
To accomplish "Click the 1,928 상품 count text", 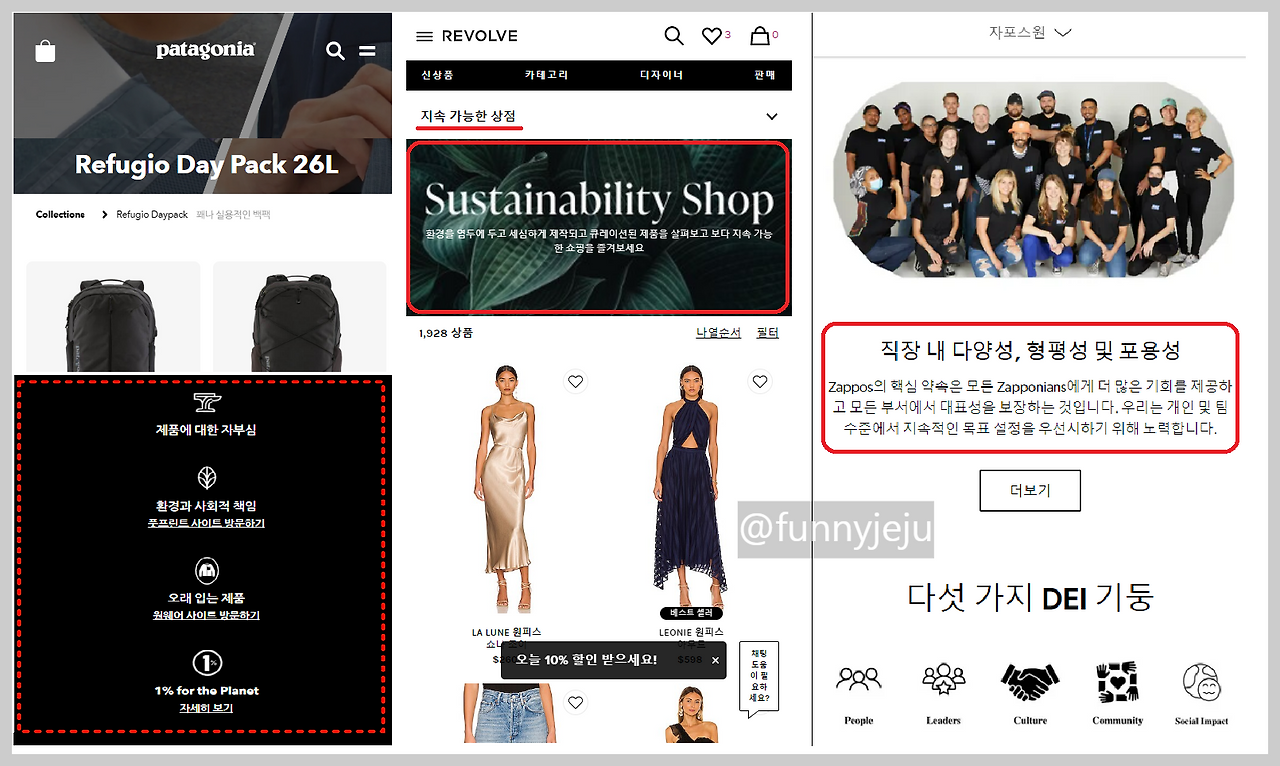I will pos(446,333).
